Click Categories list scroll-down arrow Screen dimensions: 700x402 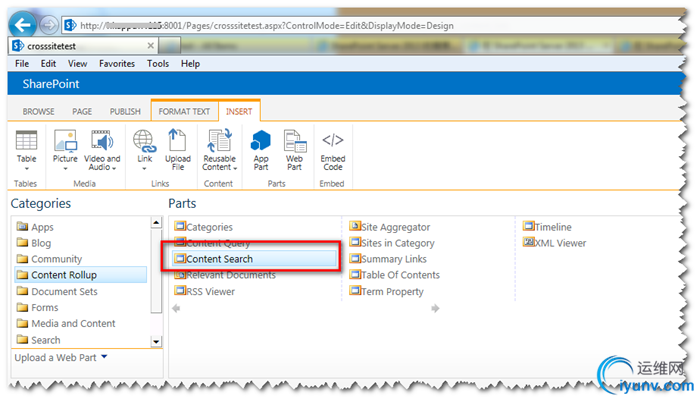pos(156,342)
